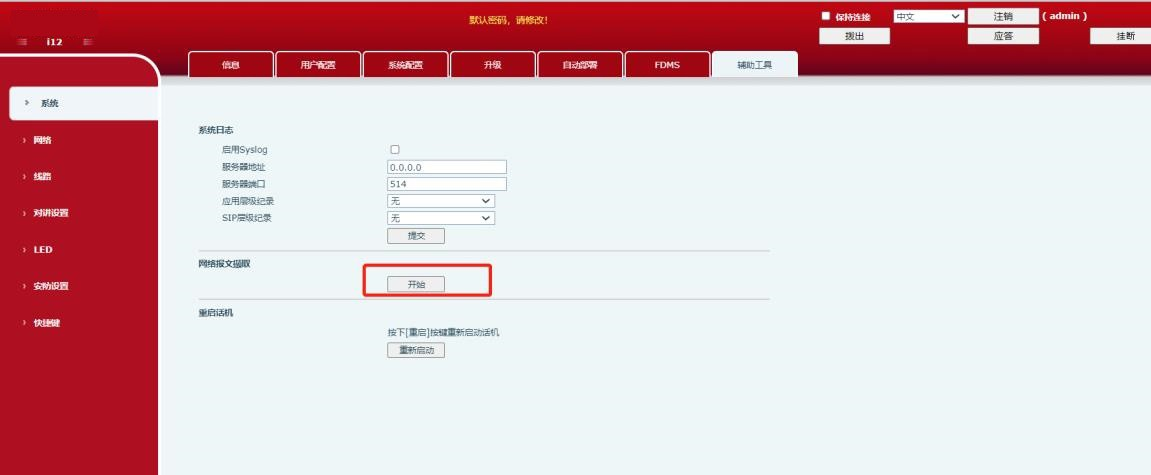Image resolution: width=1151 pixels, height=475 pixels.
Task: Click the (admin) user label
Action: [x=1064, y=16]
